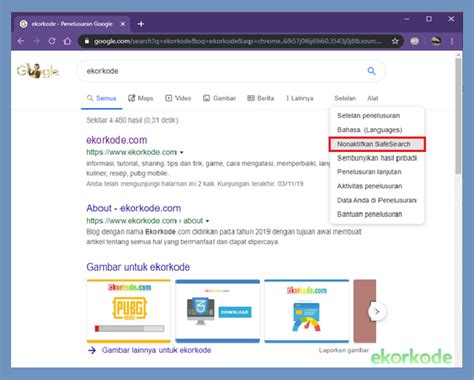The image size is (474, 380).
Task: Click the gray extension icon in toolbar
Action: pyautogui.click(x=414, y=41)
